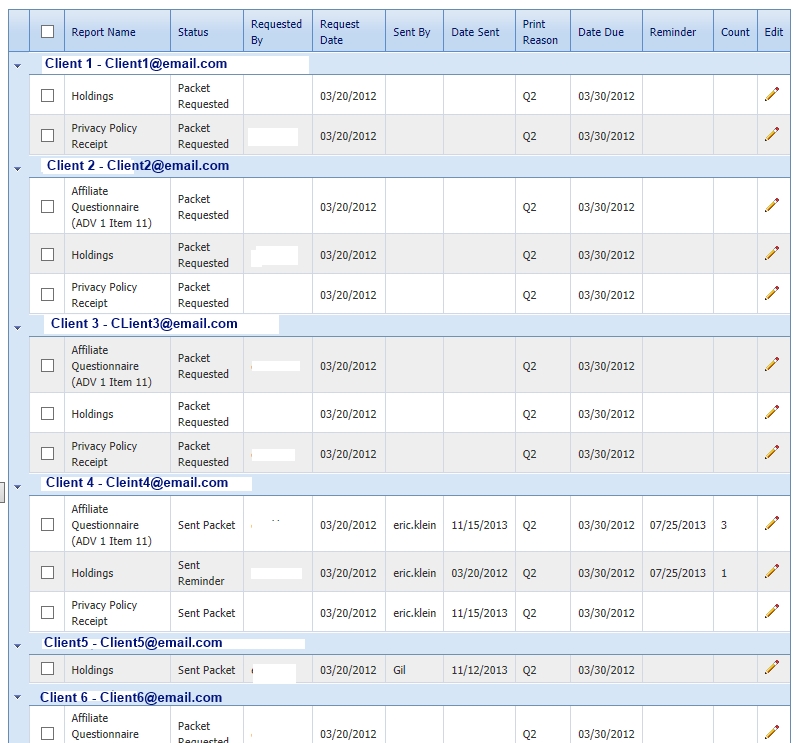Sort by Print Reason column header
The width and height of the screenshot is (796, 743).
tap(540, 32)
